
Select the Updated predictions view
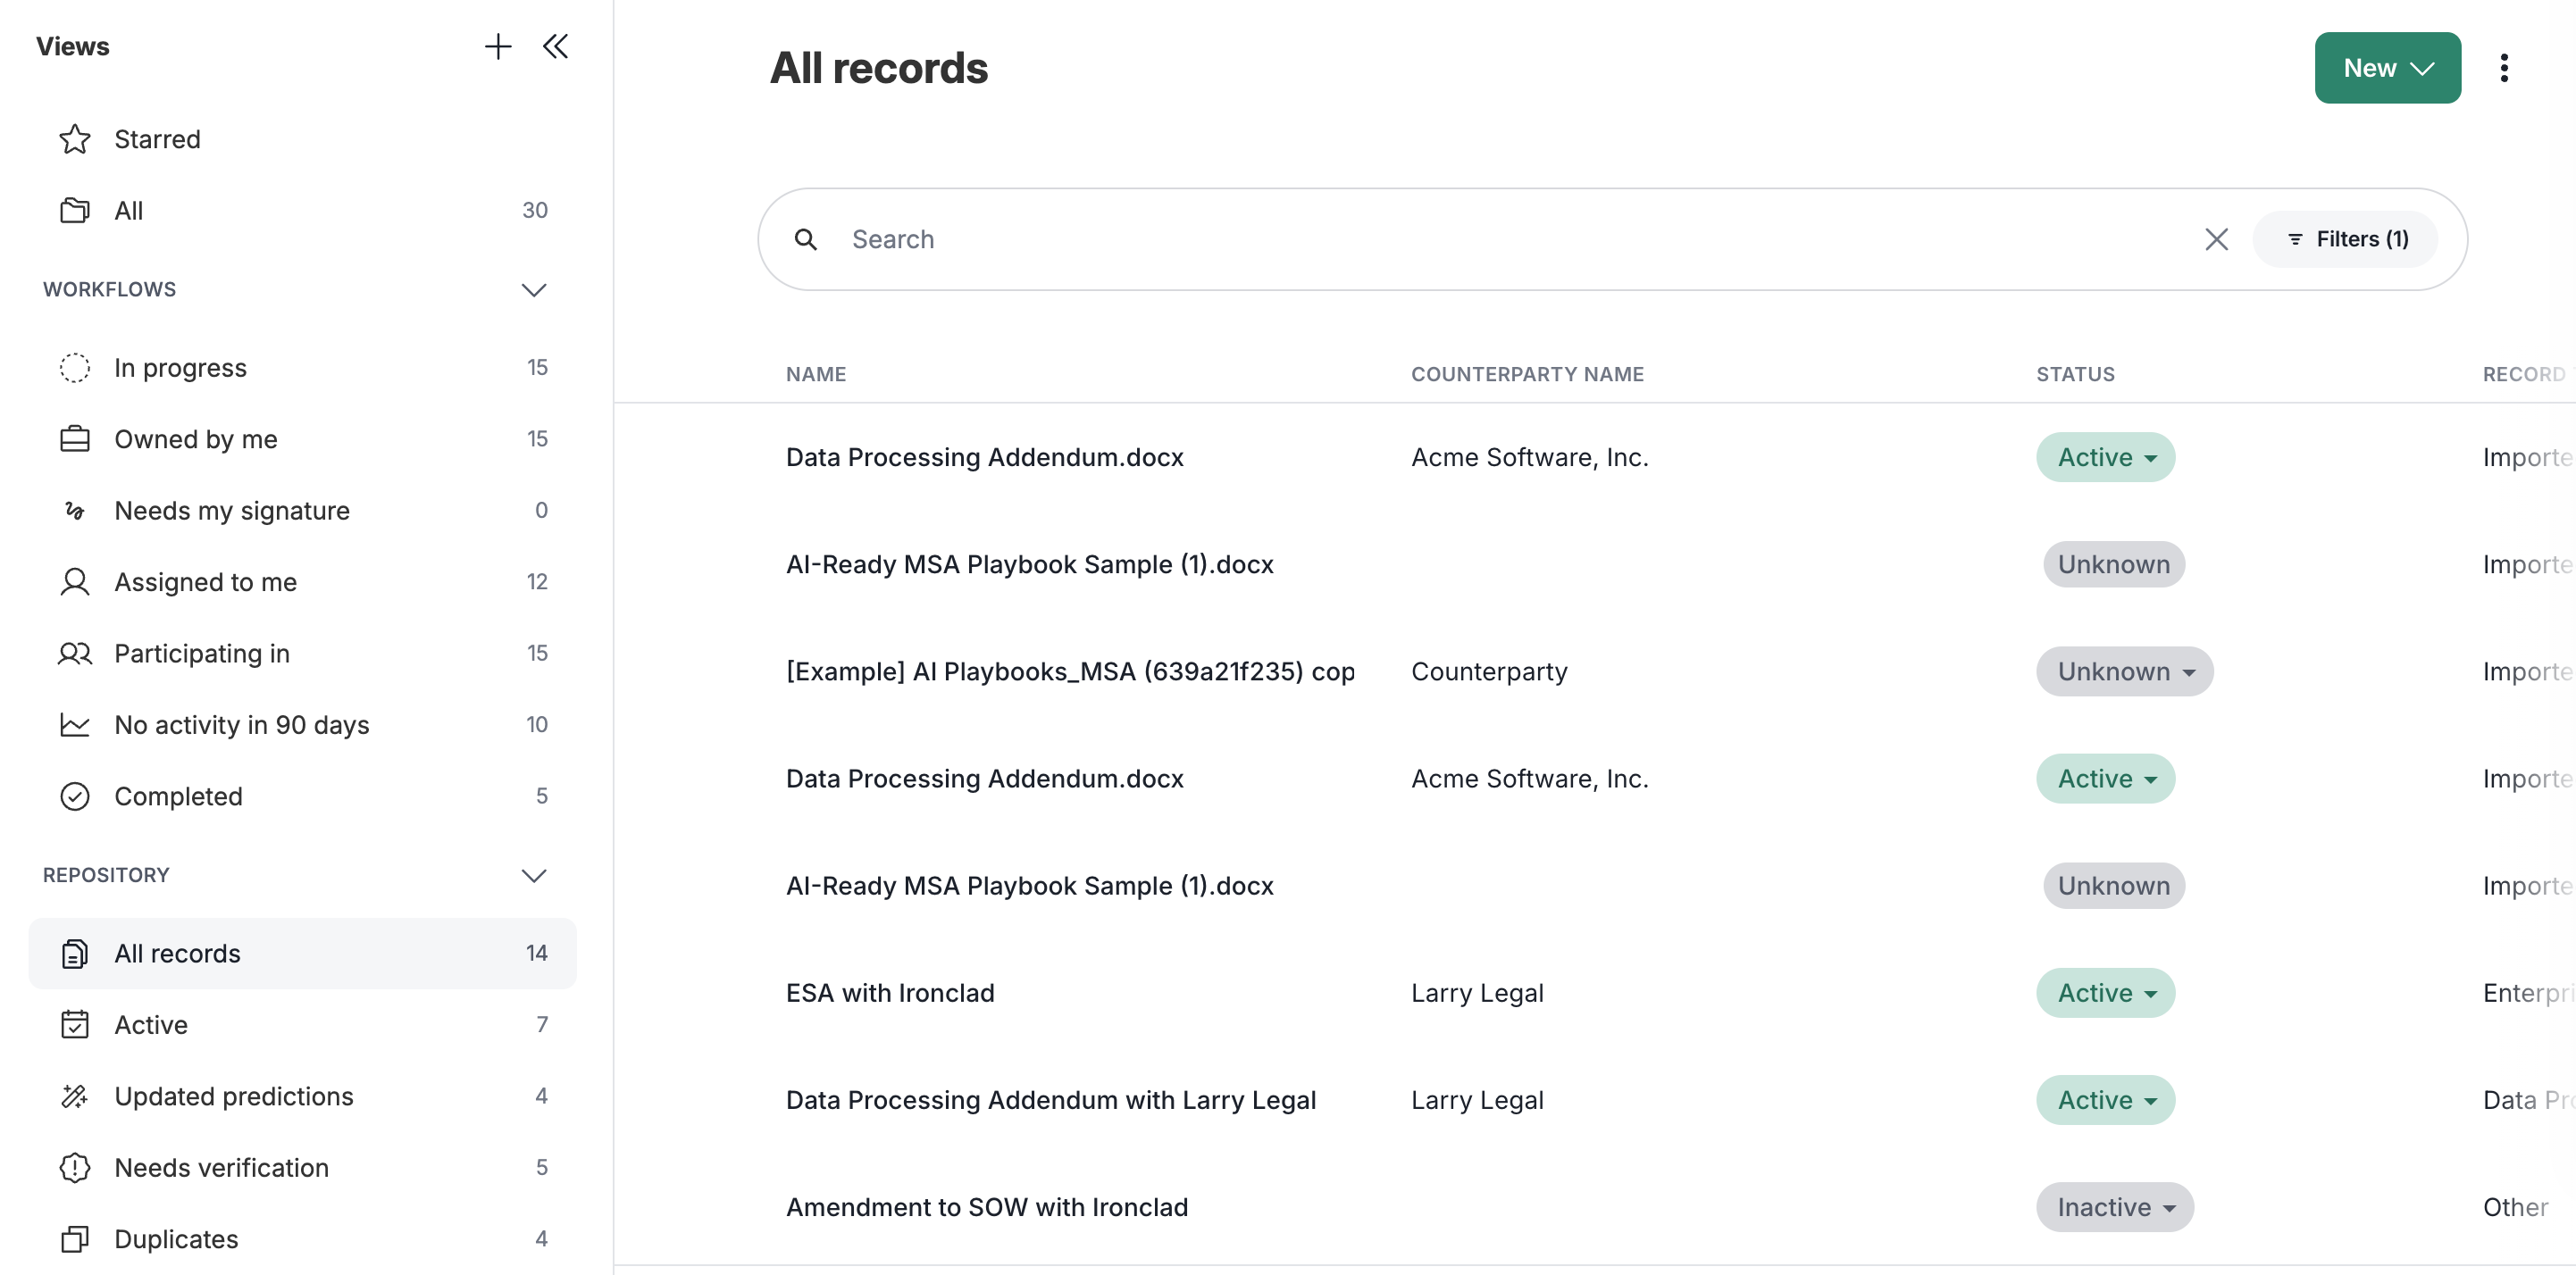302,1096
